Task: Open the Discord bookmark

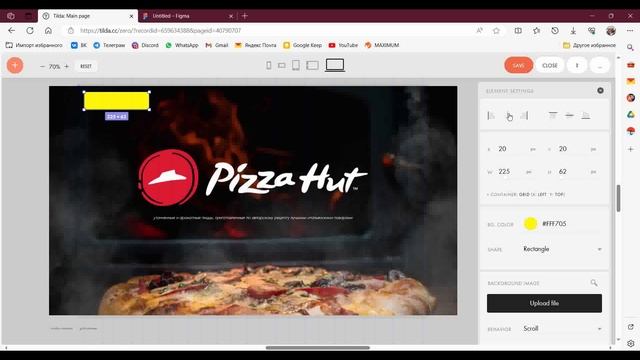Action: pos(145,45)
